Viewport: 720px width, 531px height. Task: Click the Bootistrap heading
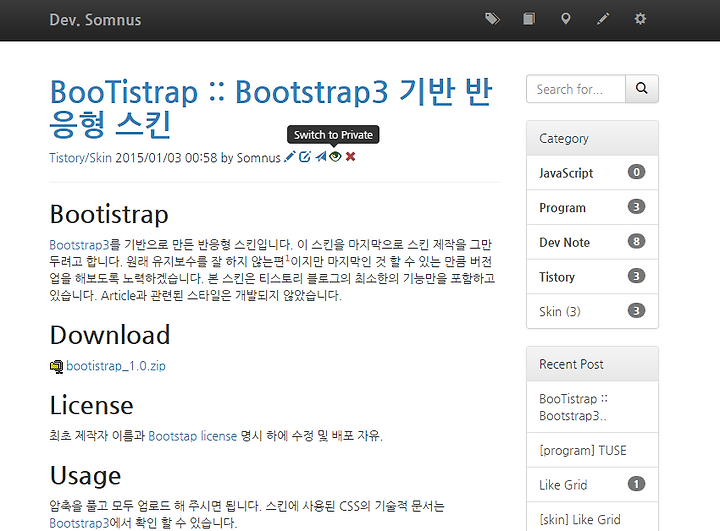(x=109, y=214)
